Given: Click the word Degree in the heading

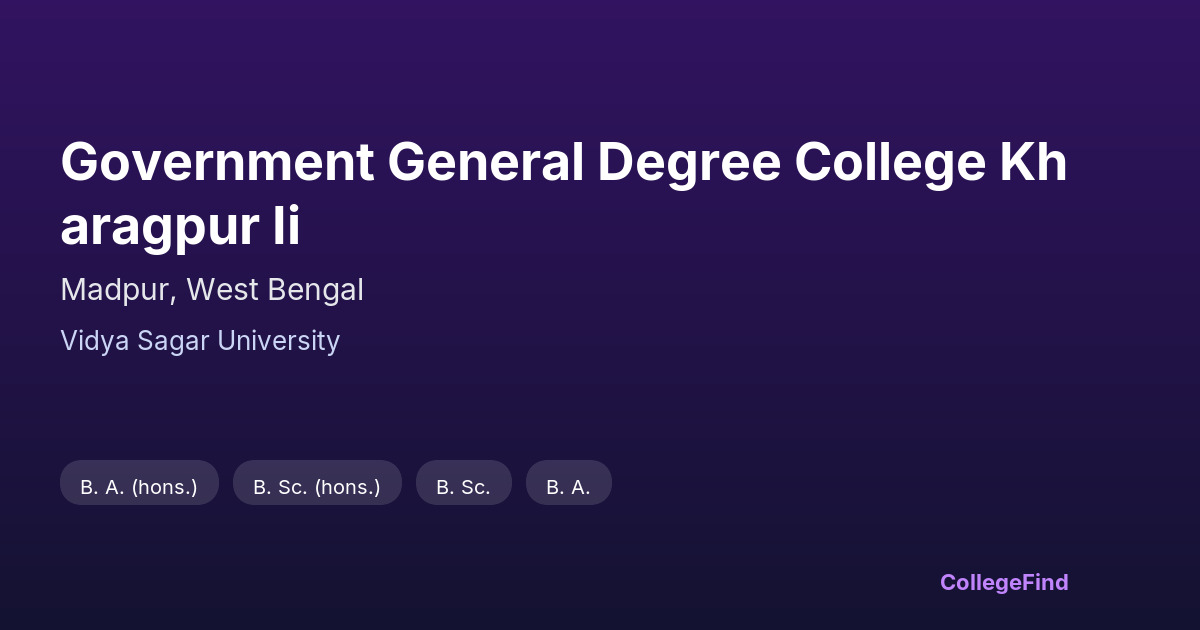Looking at the screenshot, I should 690,163.
